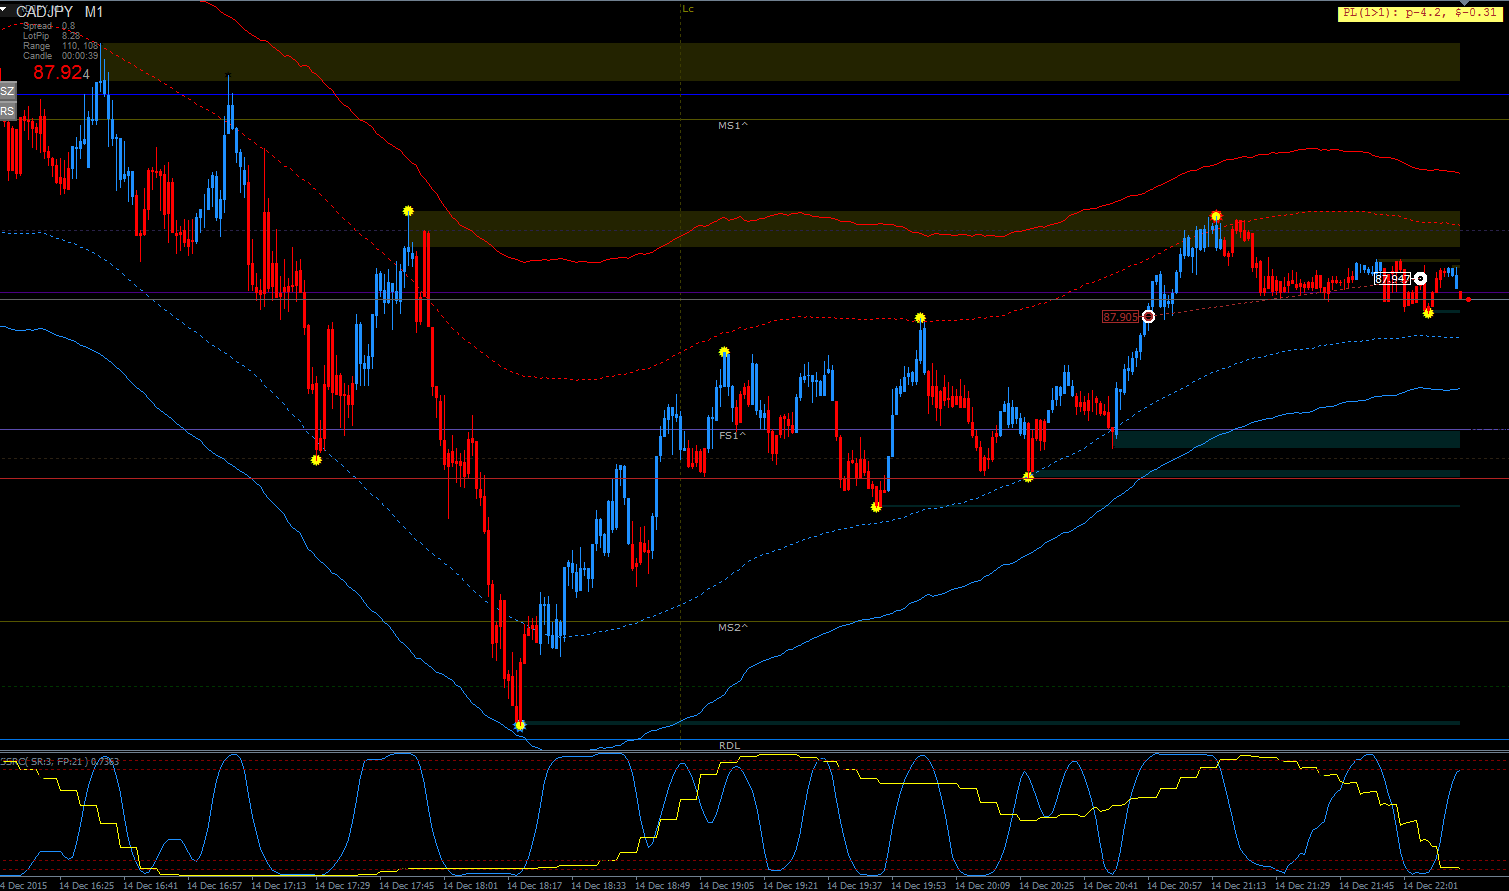
Task: Click the 87.905 price tag
Action: 1121,316
